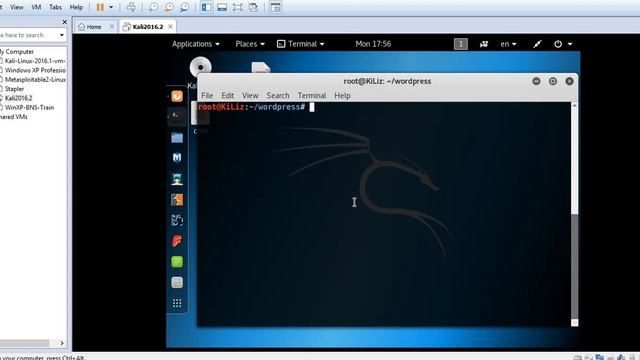640x360 pixels.
Task: Click workspace indicator 1
Action: point(461,44)
